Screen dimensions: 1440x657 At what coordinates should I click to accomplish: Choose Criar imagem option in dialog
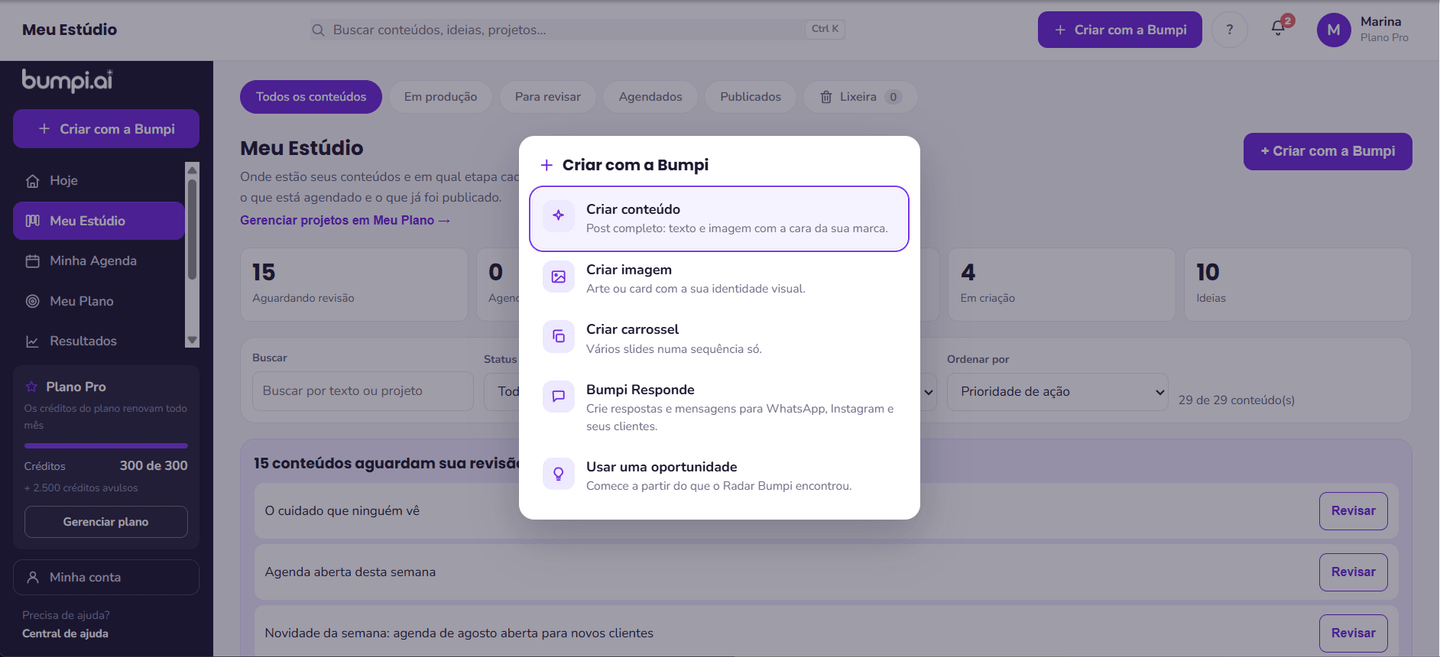tap(719, 278)
